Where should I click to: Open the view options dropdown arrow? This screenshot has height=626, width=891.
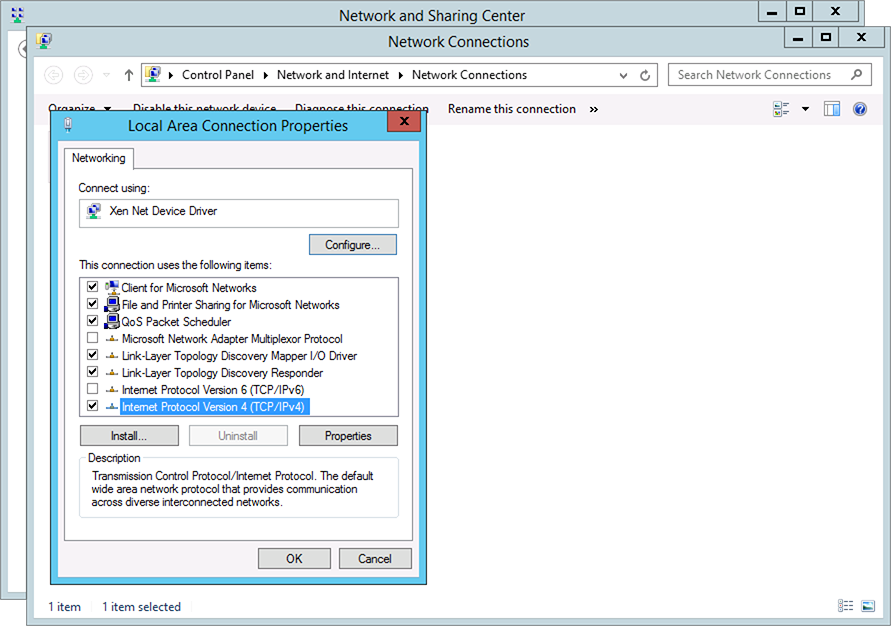(x=805, y=109)
